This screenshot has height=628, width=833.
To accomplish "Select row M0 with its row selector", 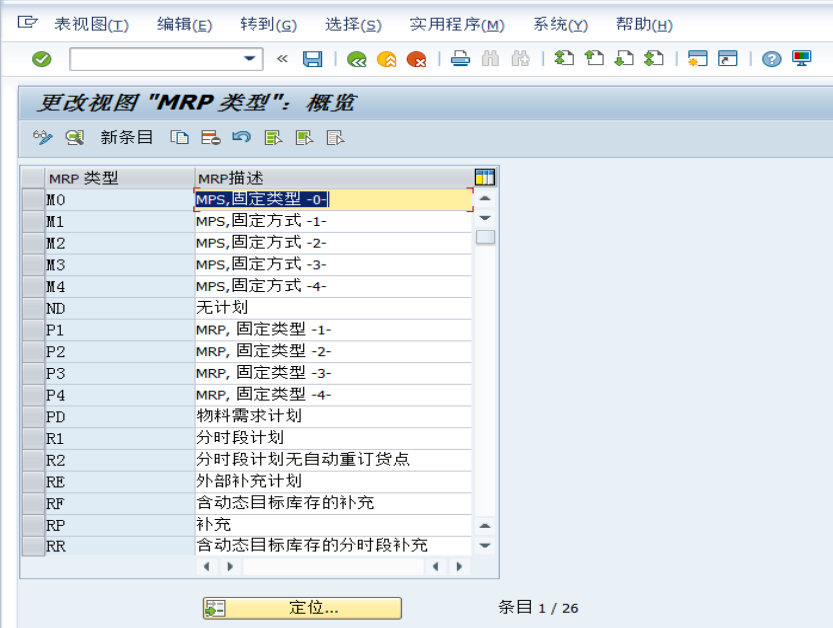I will pos(33,200).
